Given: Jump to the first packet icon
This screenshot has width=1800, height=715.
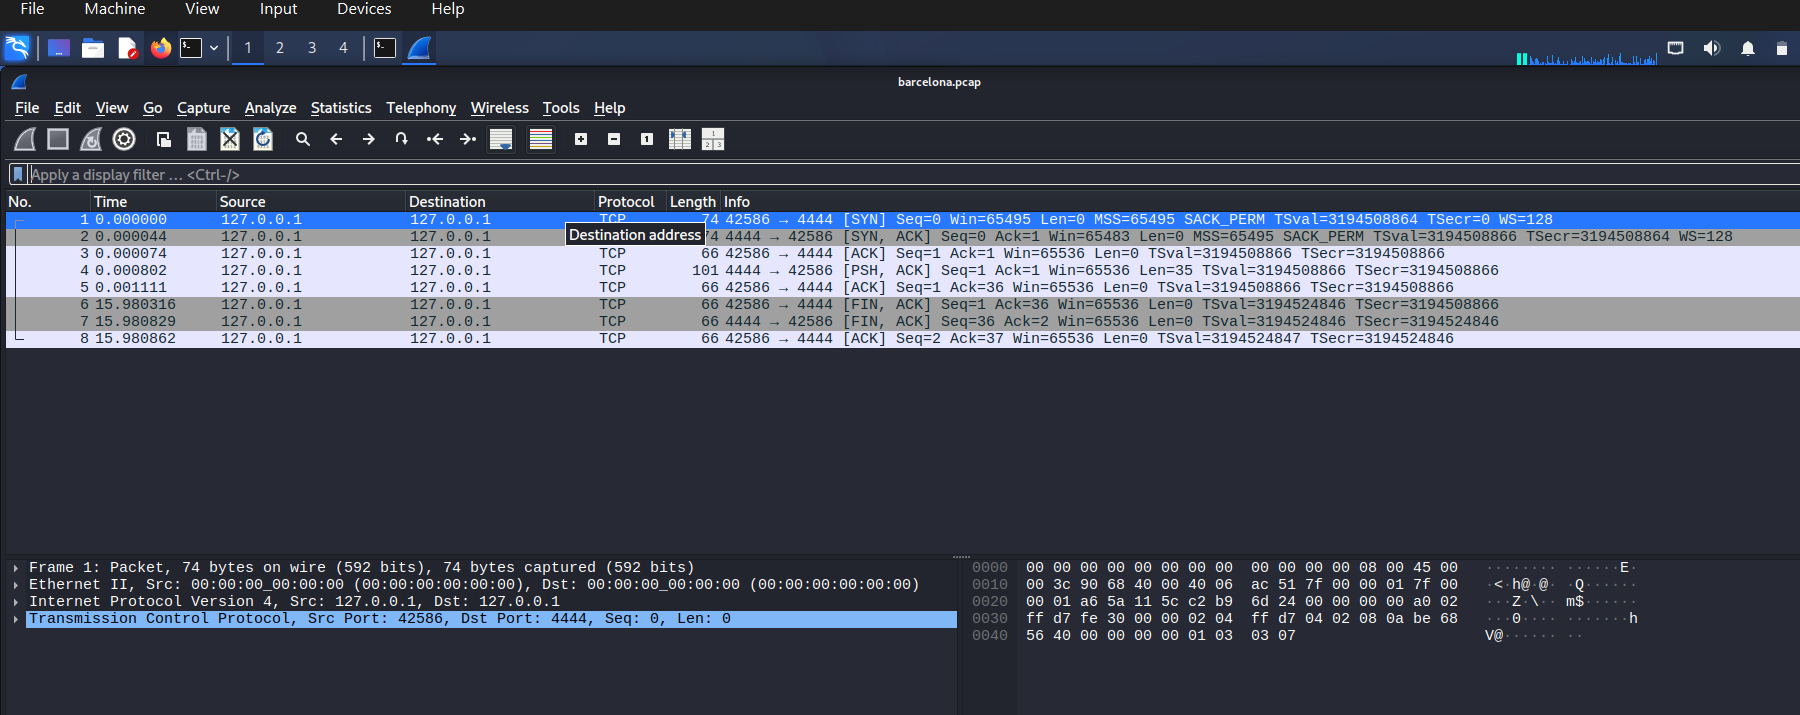Looking at the screenshot, I should (435, 139).
